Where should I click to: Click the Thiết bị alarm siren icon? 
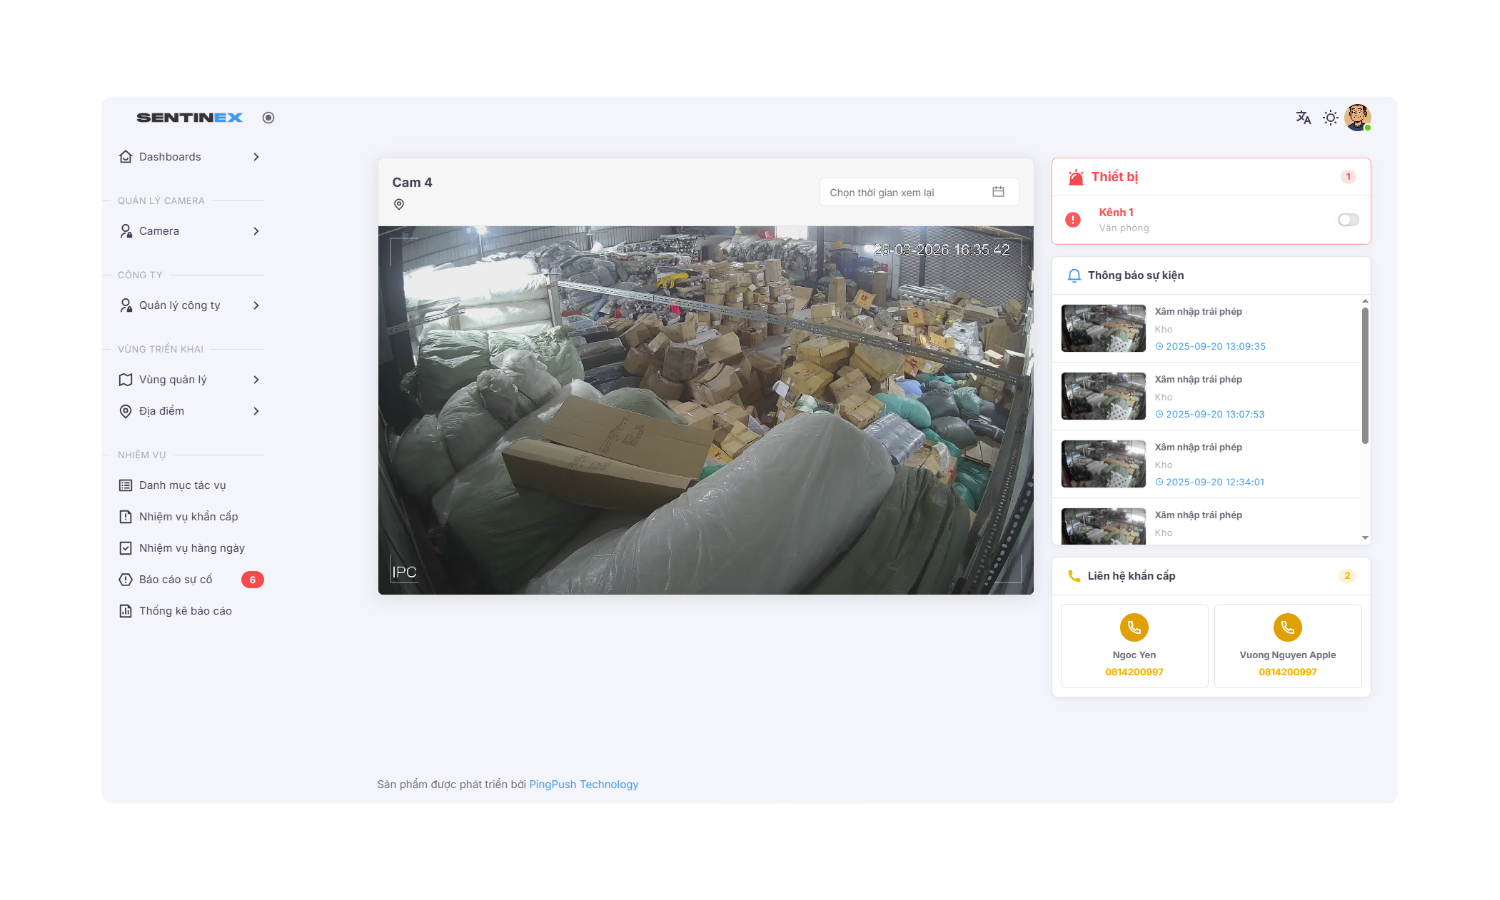point(1076,178)
